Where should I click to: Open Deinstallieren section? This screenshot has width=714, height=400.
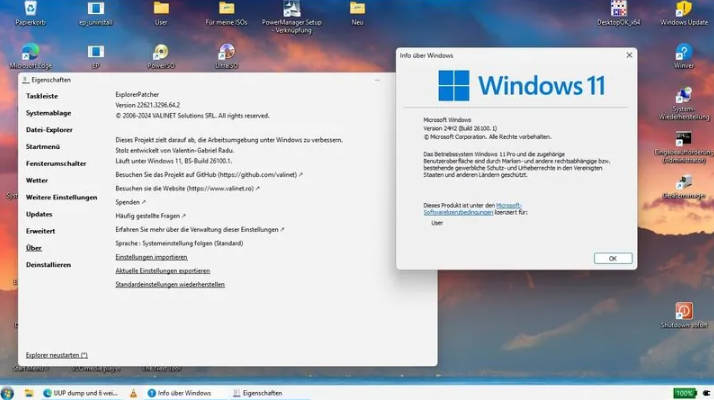coord(48,265)
